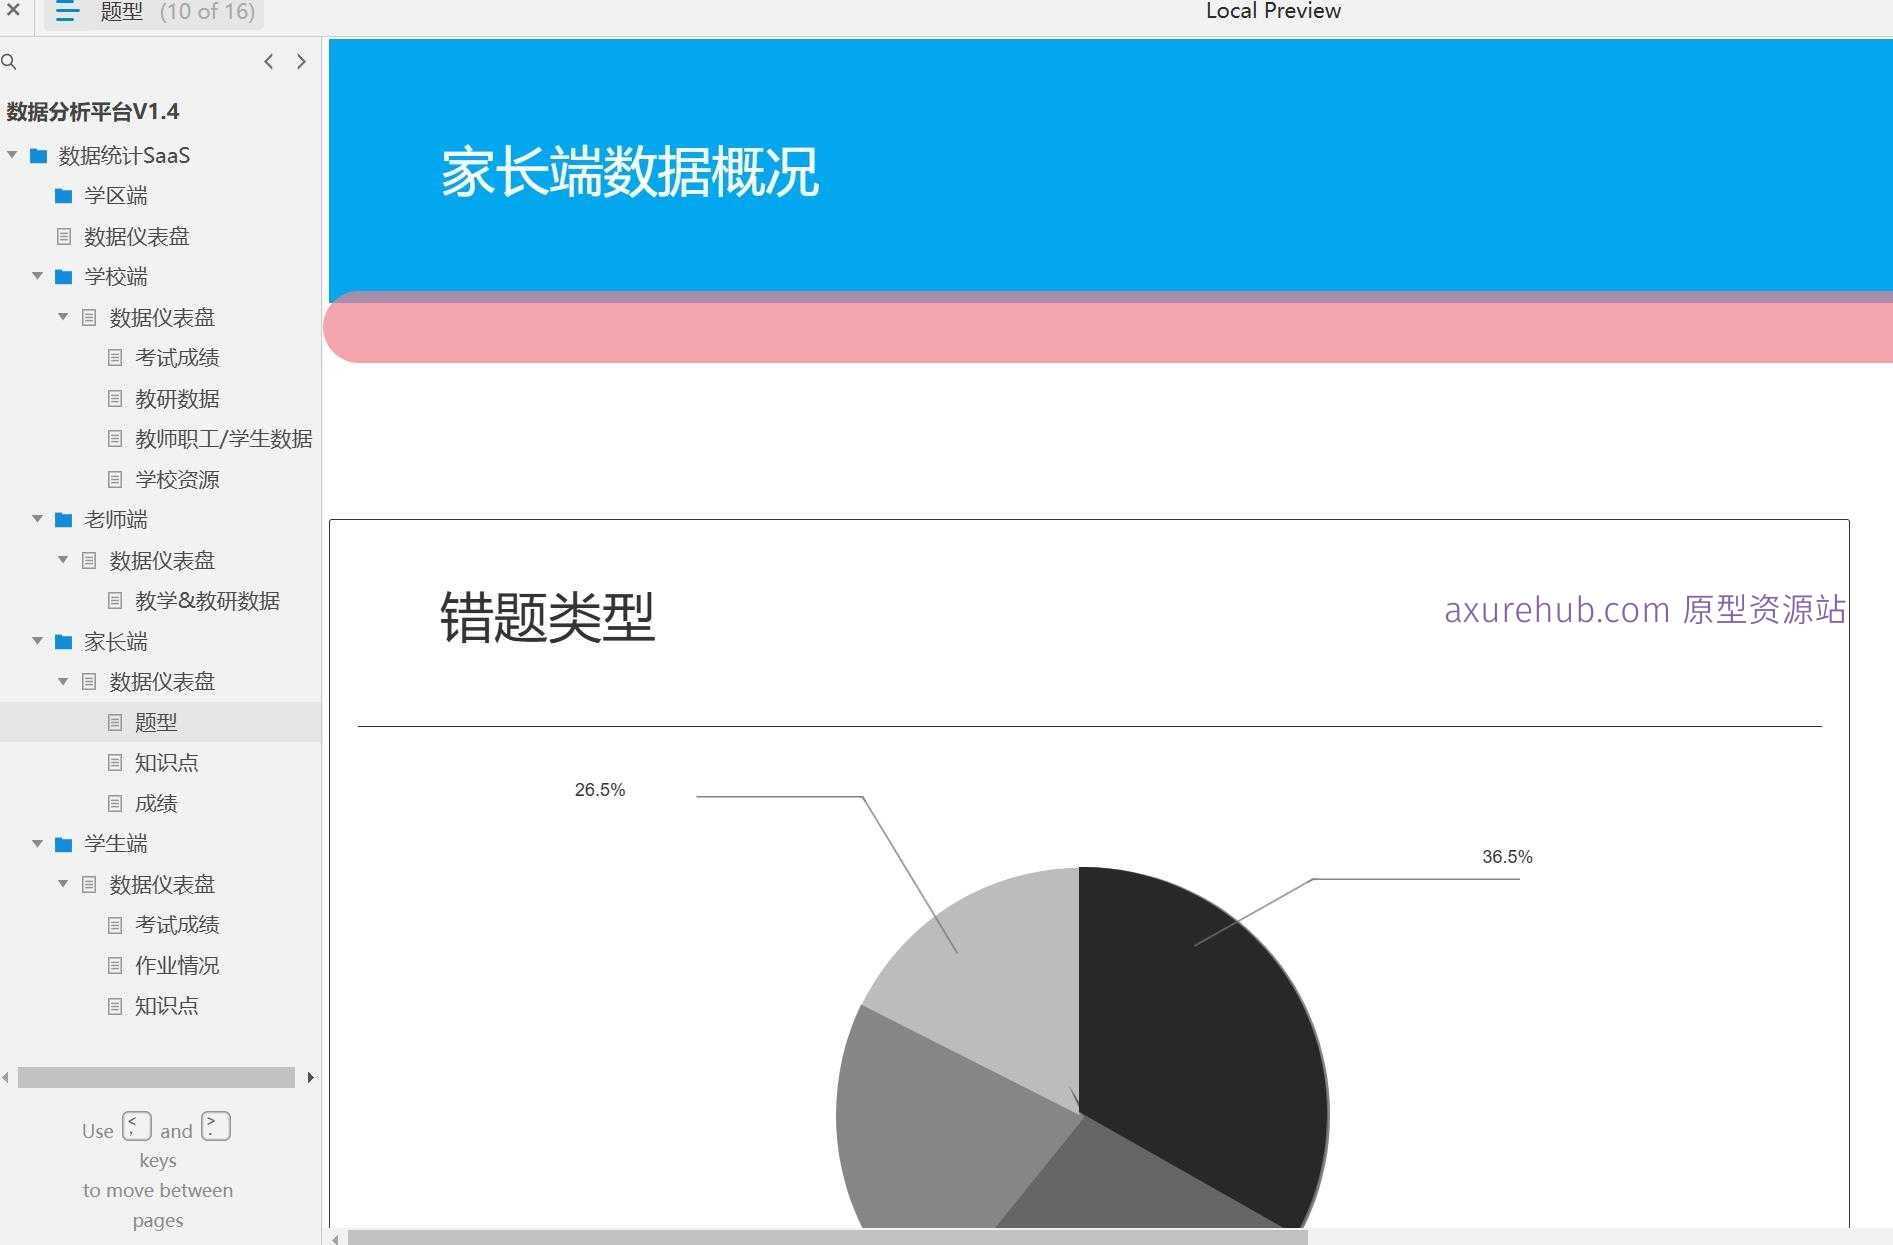Click the previous page arrow icon
The image size is (1893, 1245).
tap(268, 61)
